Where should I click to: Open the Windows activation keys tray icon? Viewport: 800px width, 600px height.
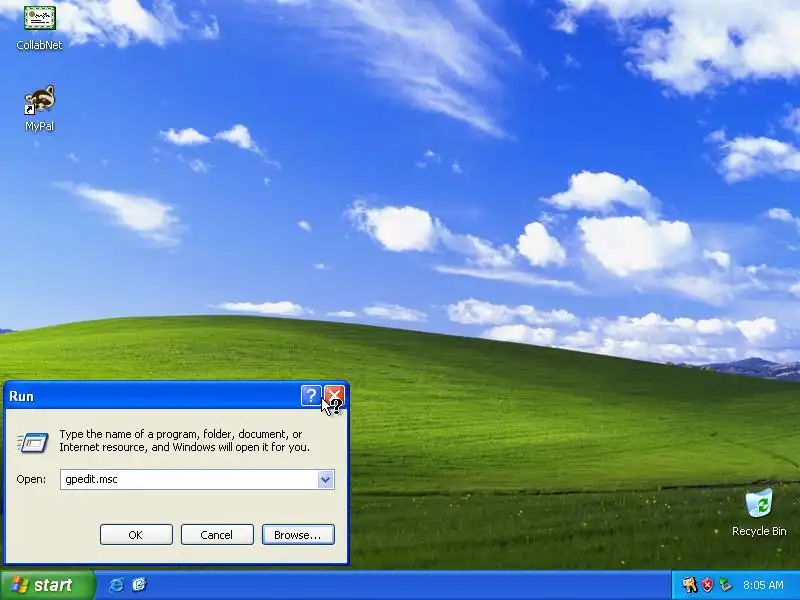click(x=690, y=585)
